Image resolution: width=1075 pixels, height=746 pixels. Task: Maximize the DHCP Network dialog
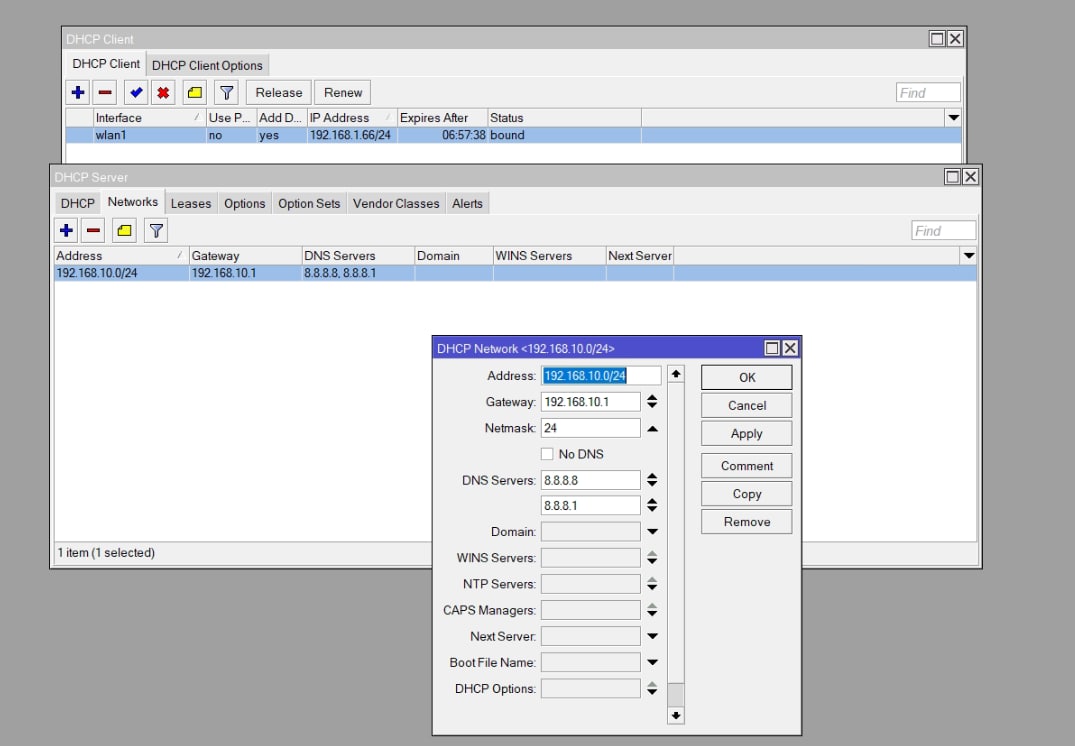point(772,348)
